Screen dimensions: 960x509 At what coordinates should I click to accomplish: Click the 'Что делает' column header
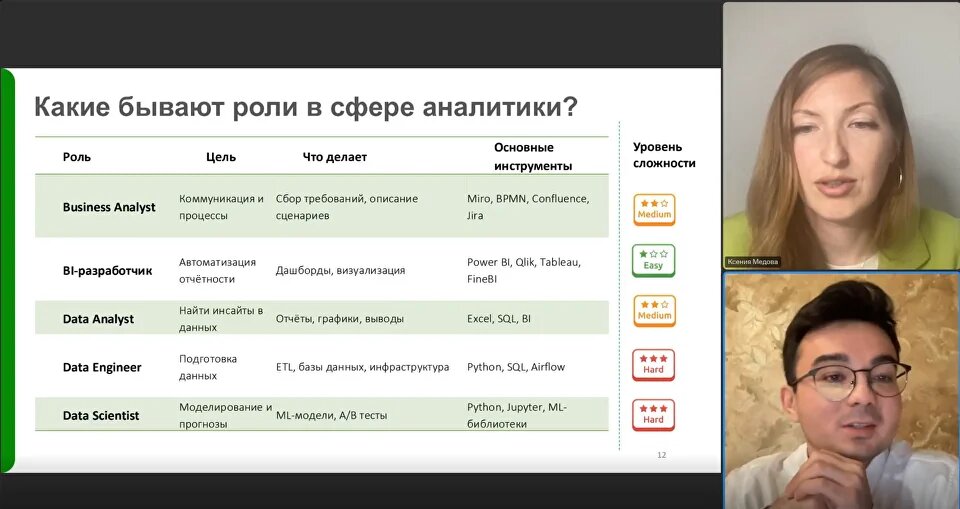334,157
